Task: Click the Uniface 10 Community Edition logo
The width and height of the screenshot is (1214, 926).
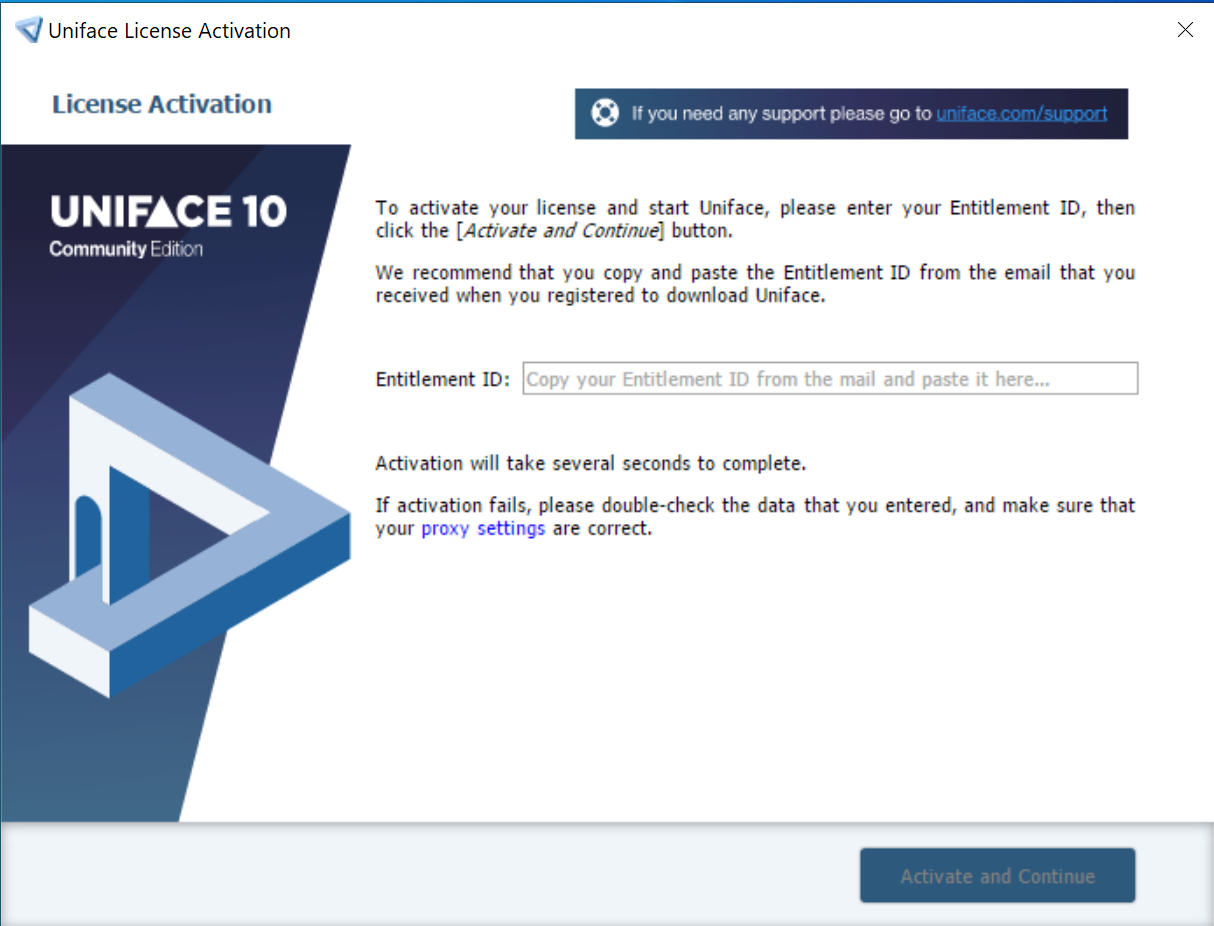Action: (168, 225)
